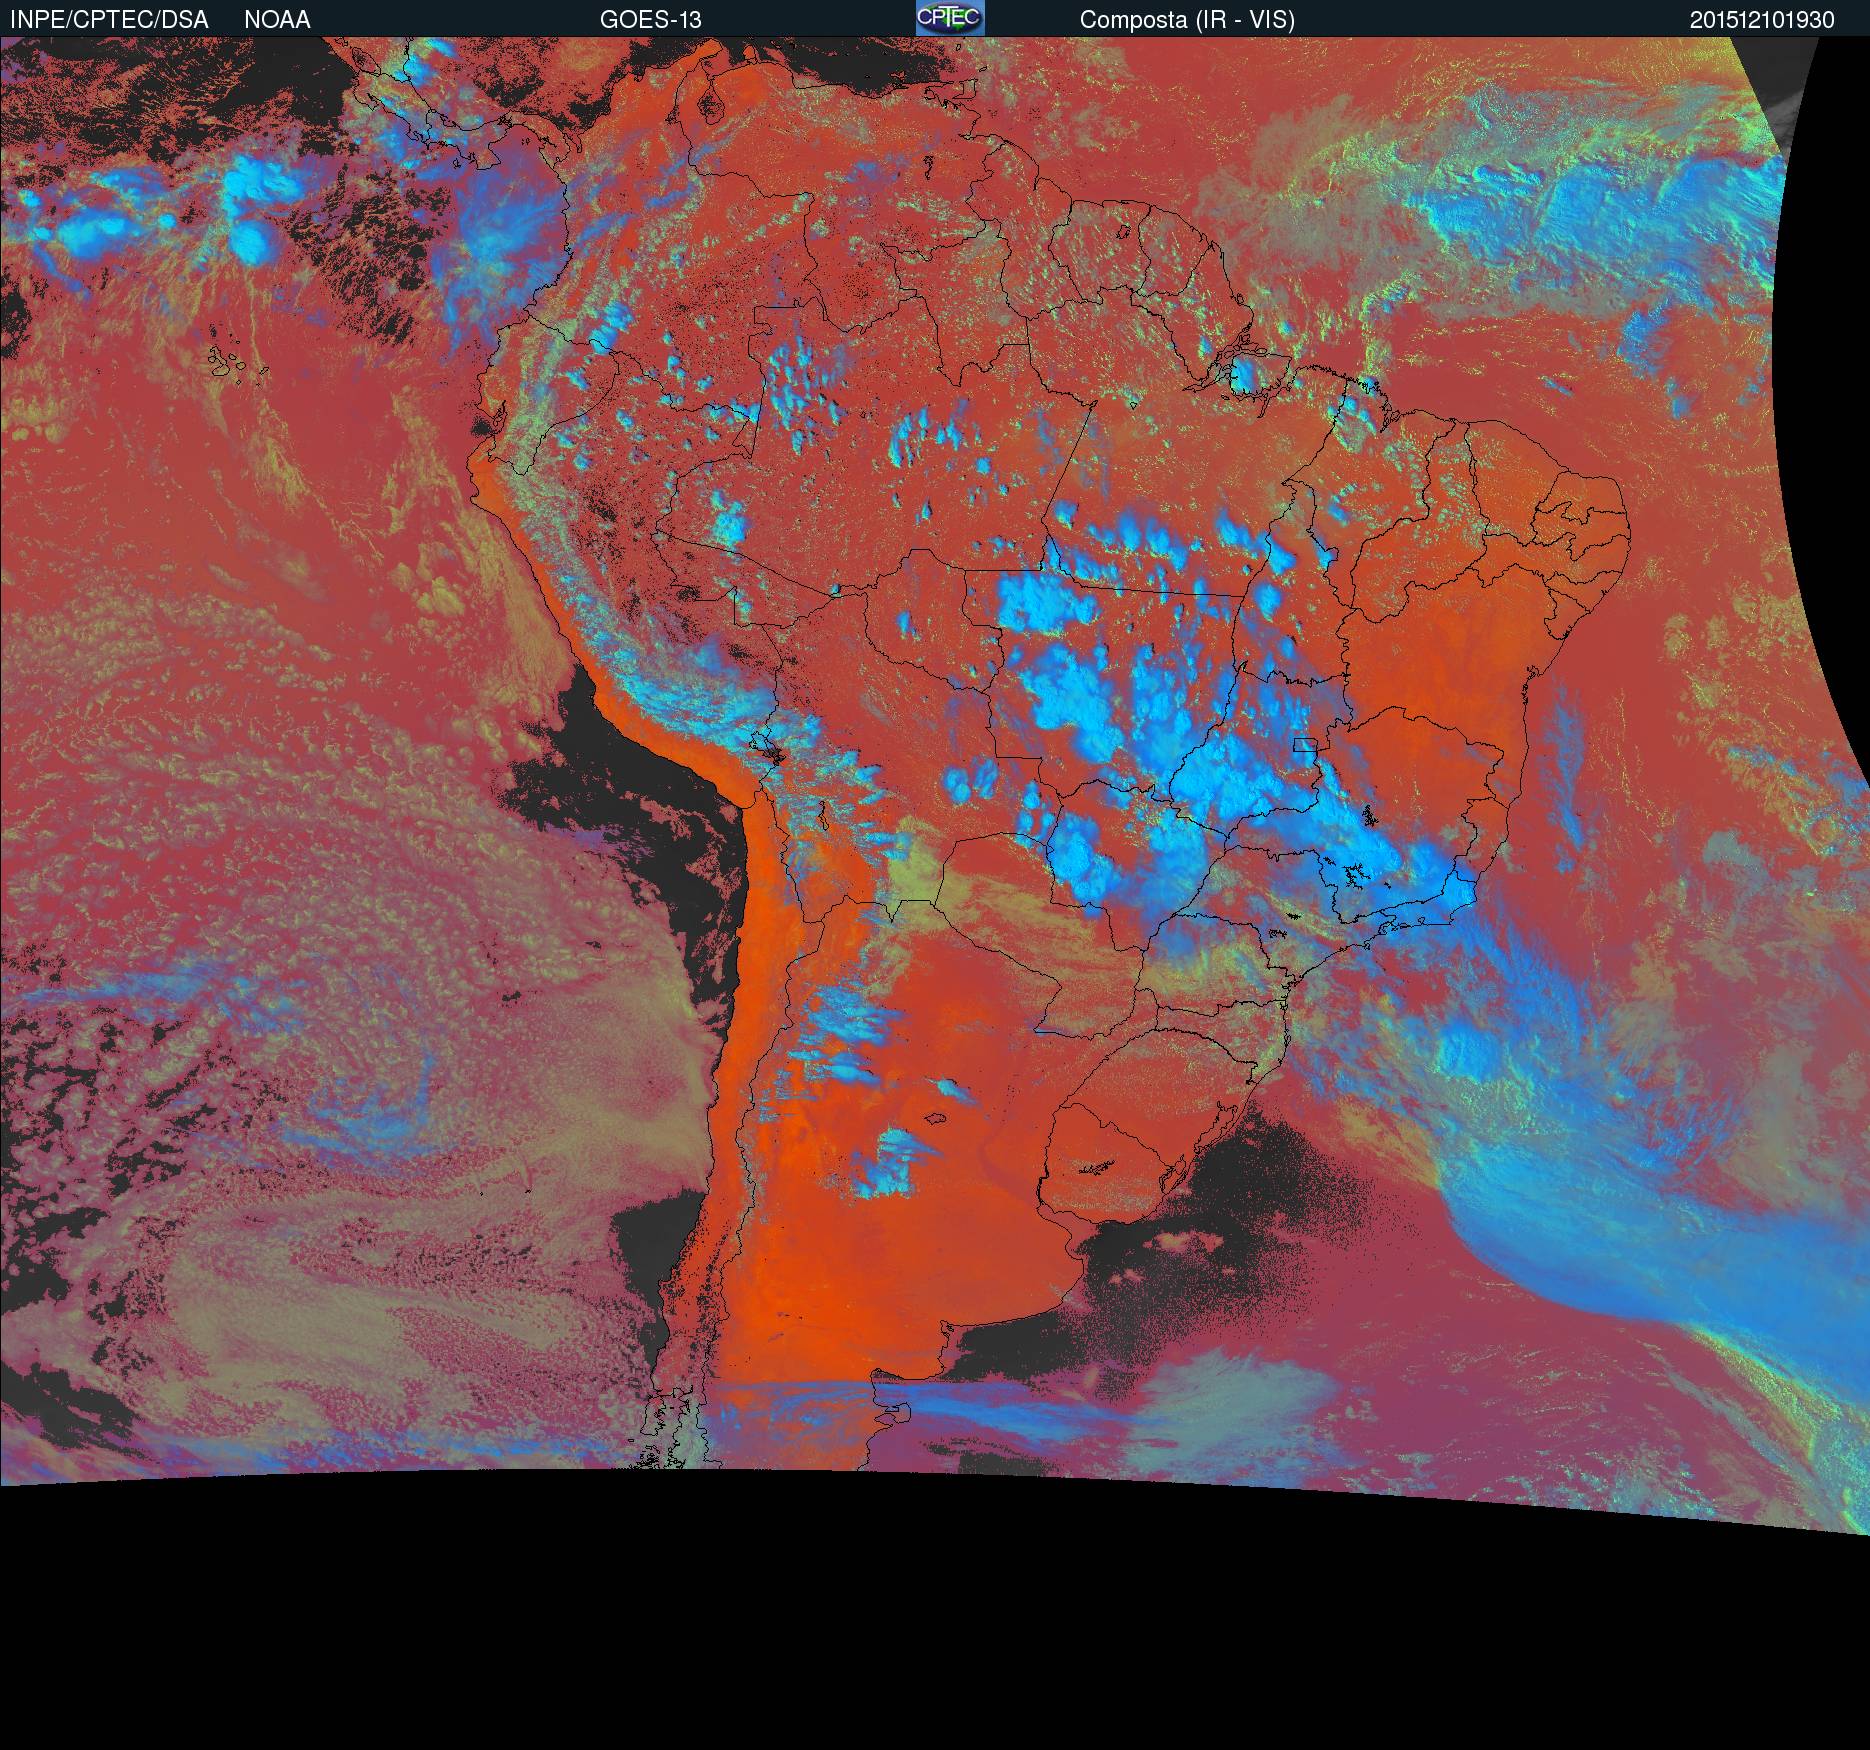This screenshot has height=1750, width=1870.
Task: Click the NOAA label in the header
Action: (x=277, y=20)
